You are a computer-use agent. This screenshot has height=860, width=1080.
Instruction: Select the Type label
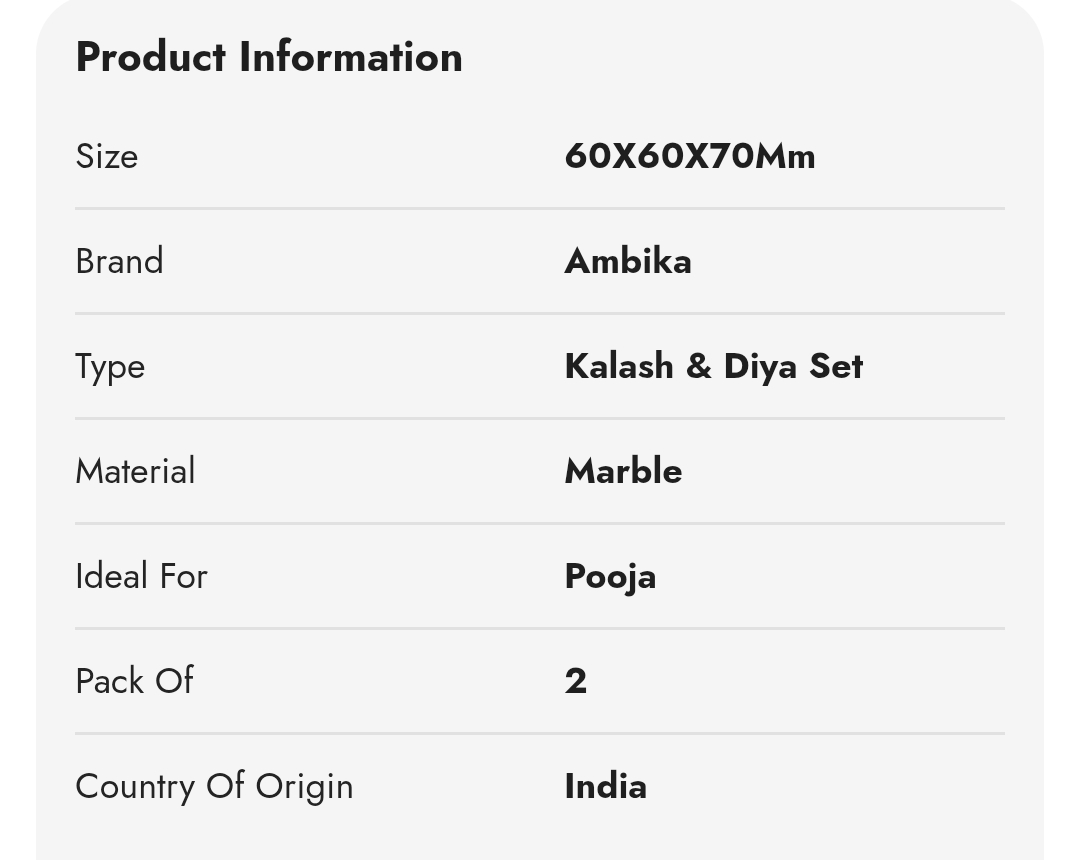pyautogui.click(x=110, y=367)
